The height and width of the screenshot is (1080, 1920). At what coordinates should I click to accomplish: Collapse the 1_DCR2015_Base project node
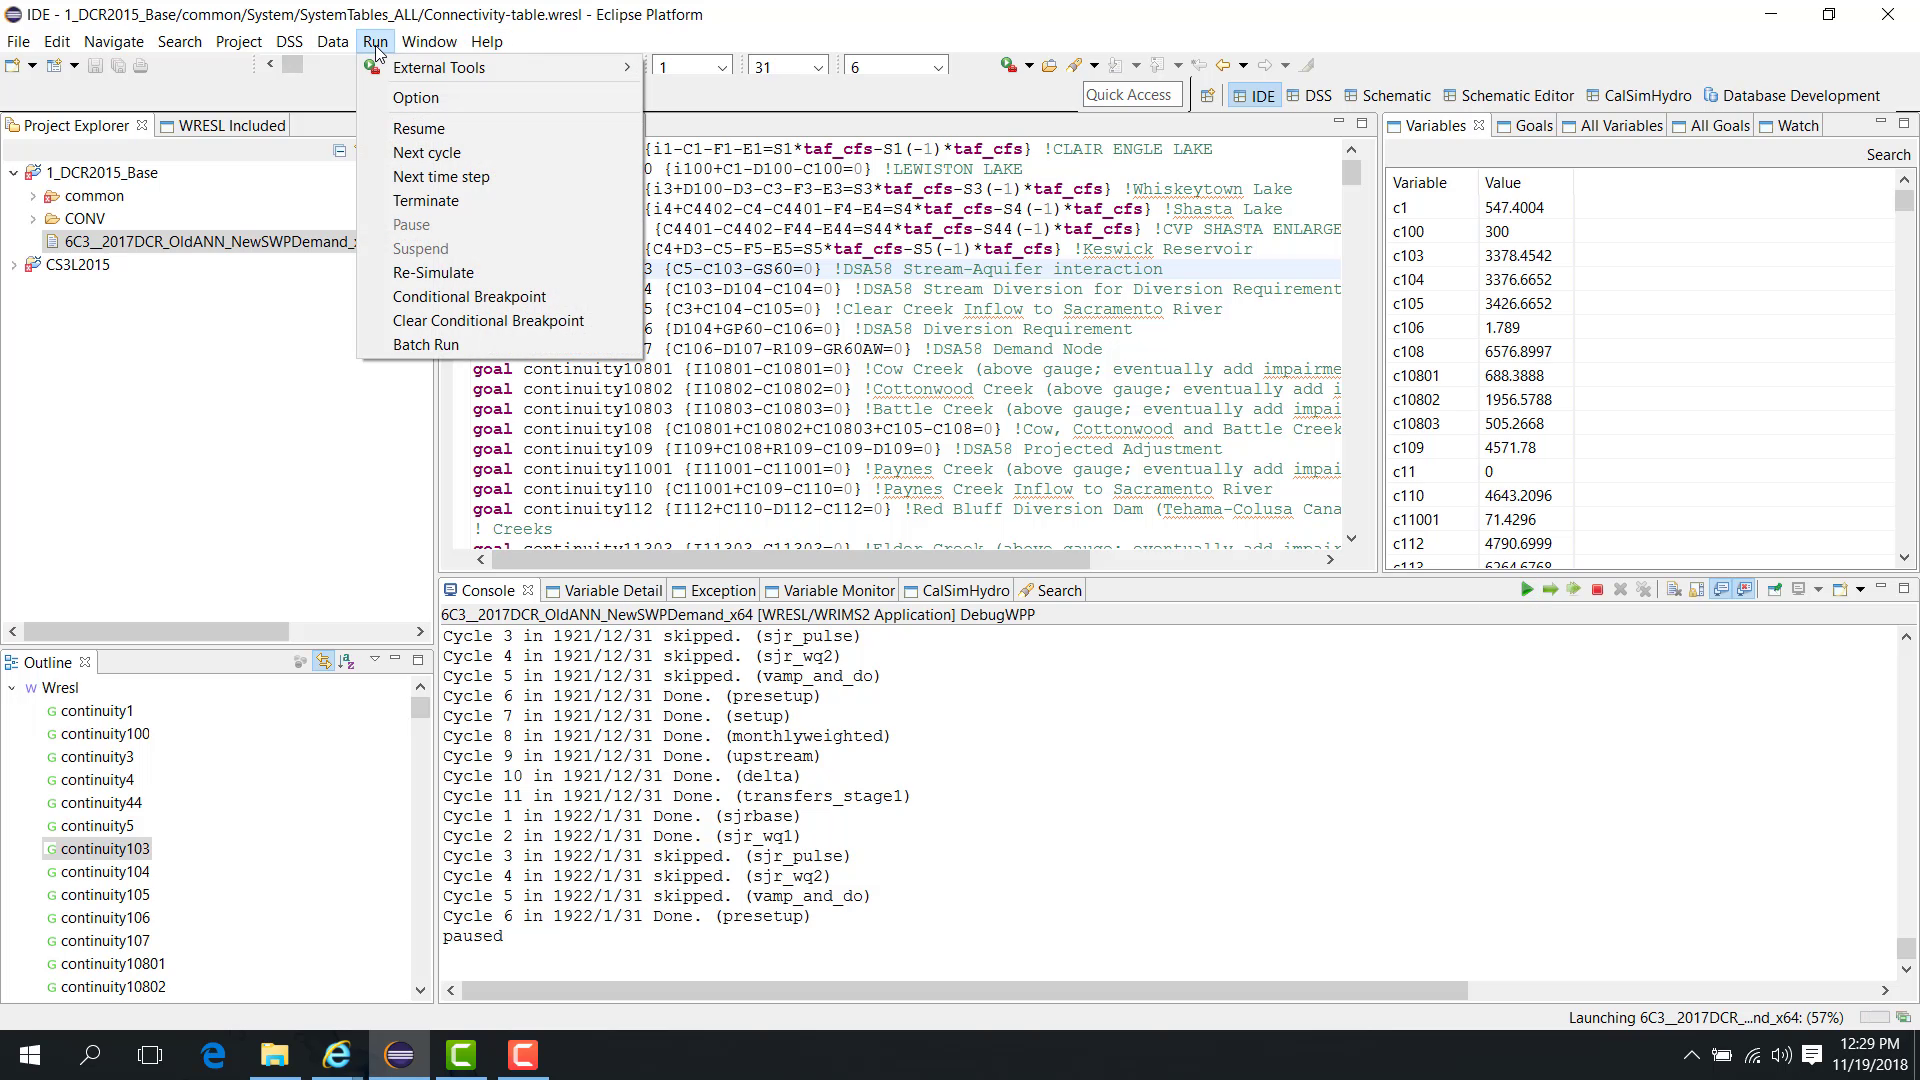[13, 173]
